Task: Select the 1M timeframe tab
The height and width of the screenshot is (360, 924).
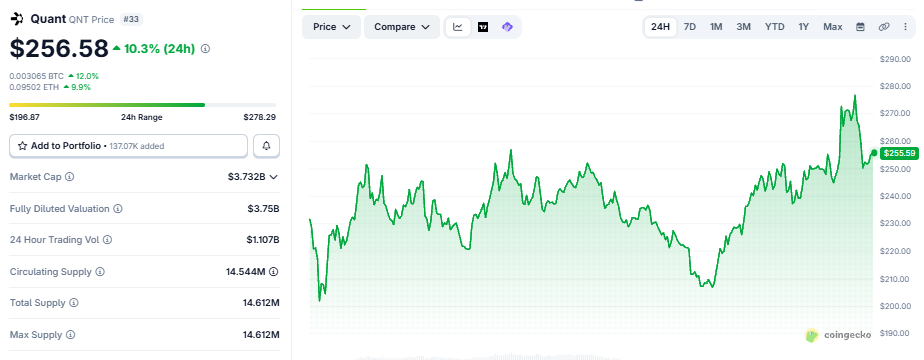Action: (716, 27)
